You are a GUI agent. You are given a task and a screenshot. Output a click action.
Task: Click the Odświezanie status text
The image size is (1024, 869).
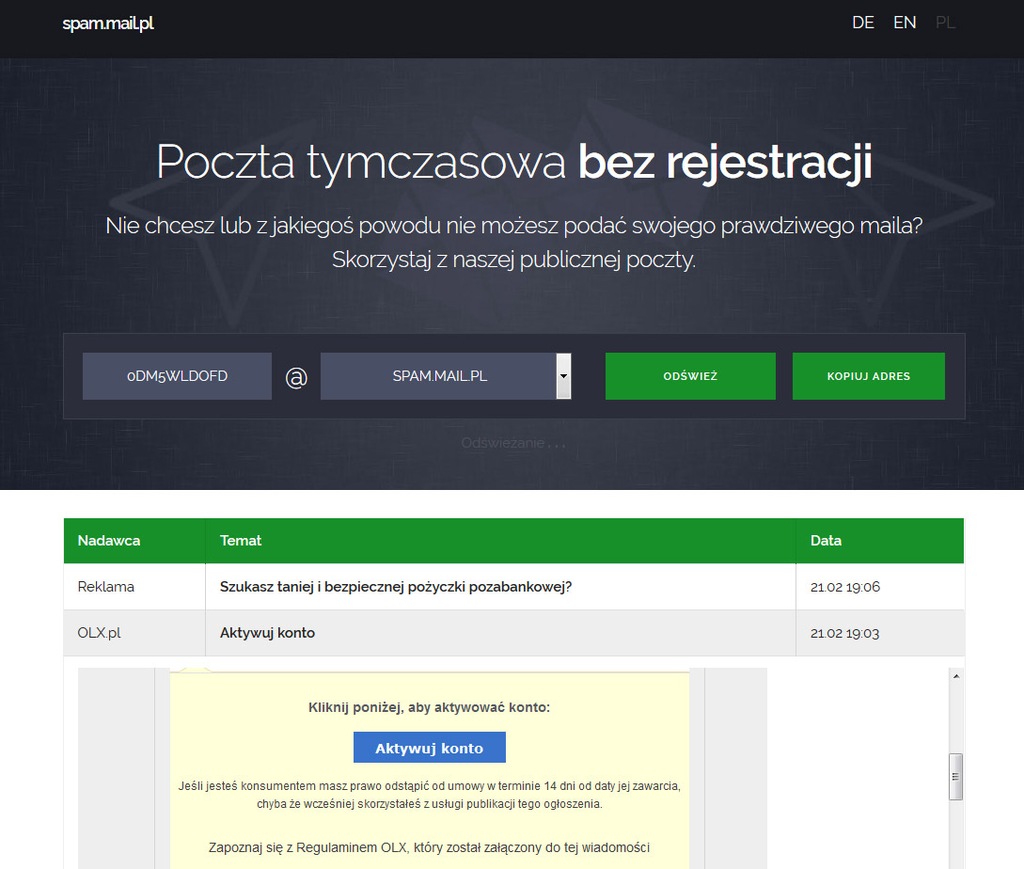pyautogui.click(x=512, y=442)
